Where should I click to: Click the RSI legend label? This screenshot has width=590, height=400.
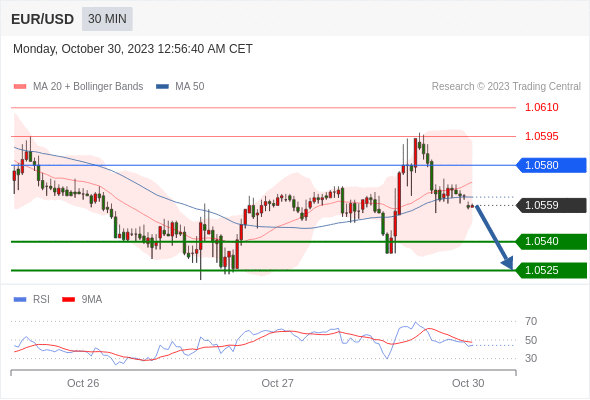[41, 300]
